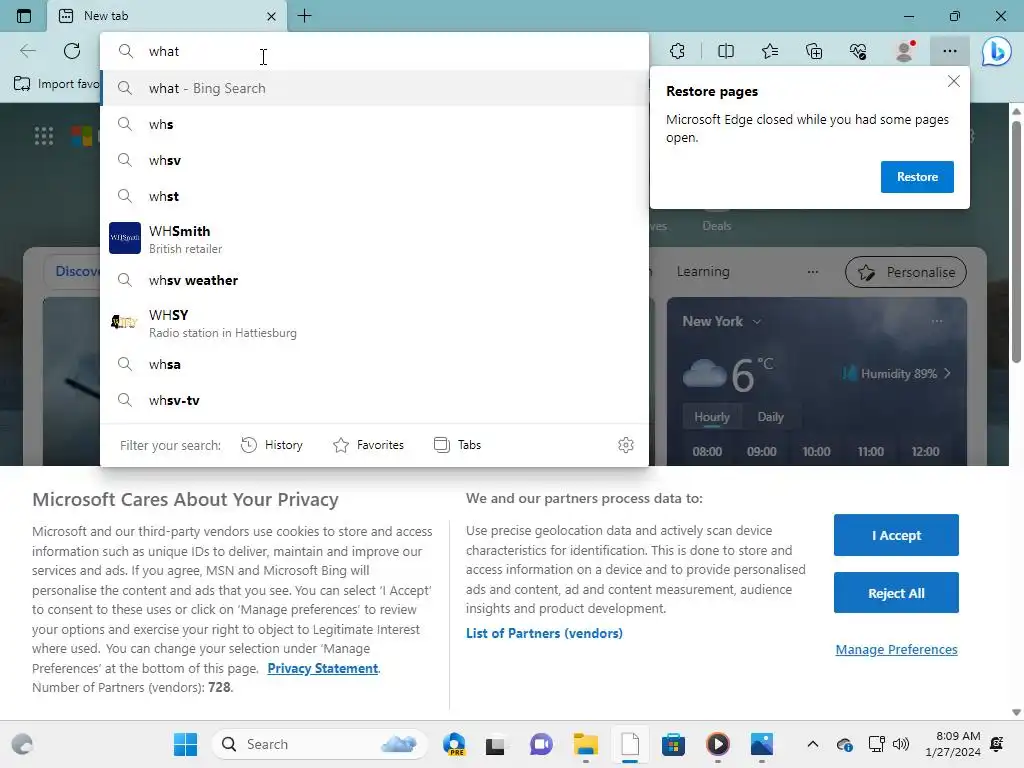Open weather card more options ellipsis
The width and height of the screenshot is (1024, 768).
point(937,321)
